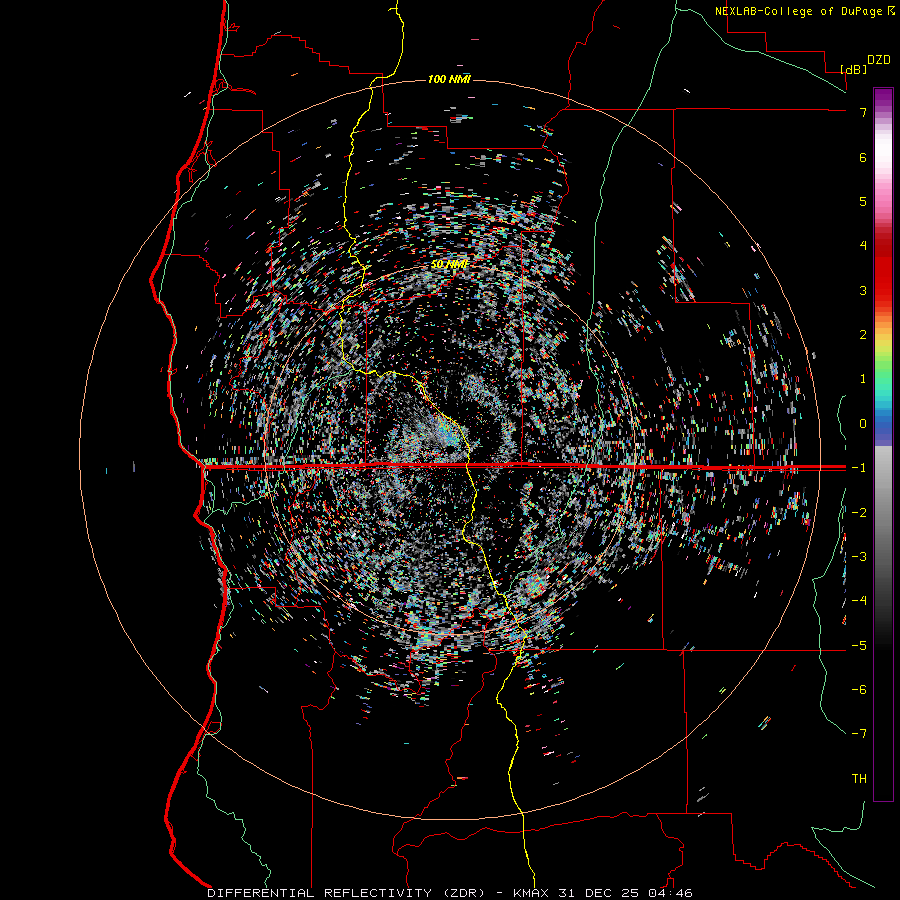
Task: Click the positive "7" scale value
Action: pyautogui.click(x=863, y=112)
